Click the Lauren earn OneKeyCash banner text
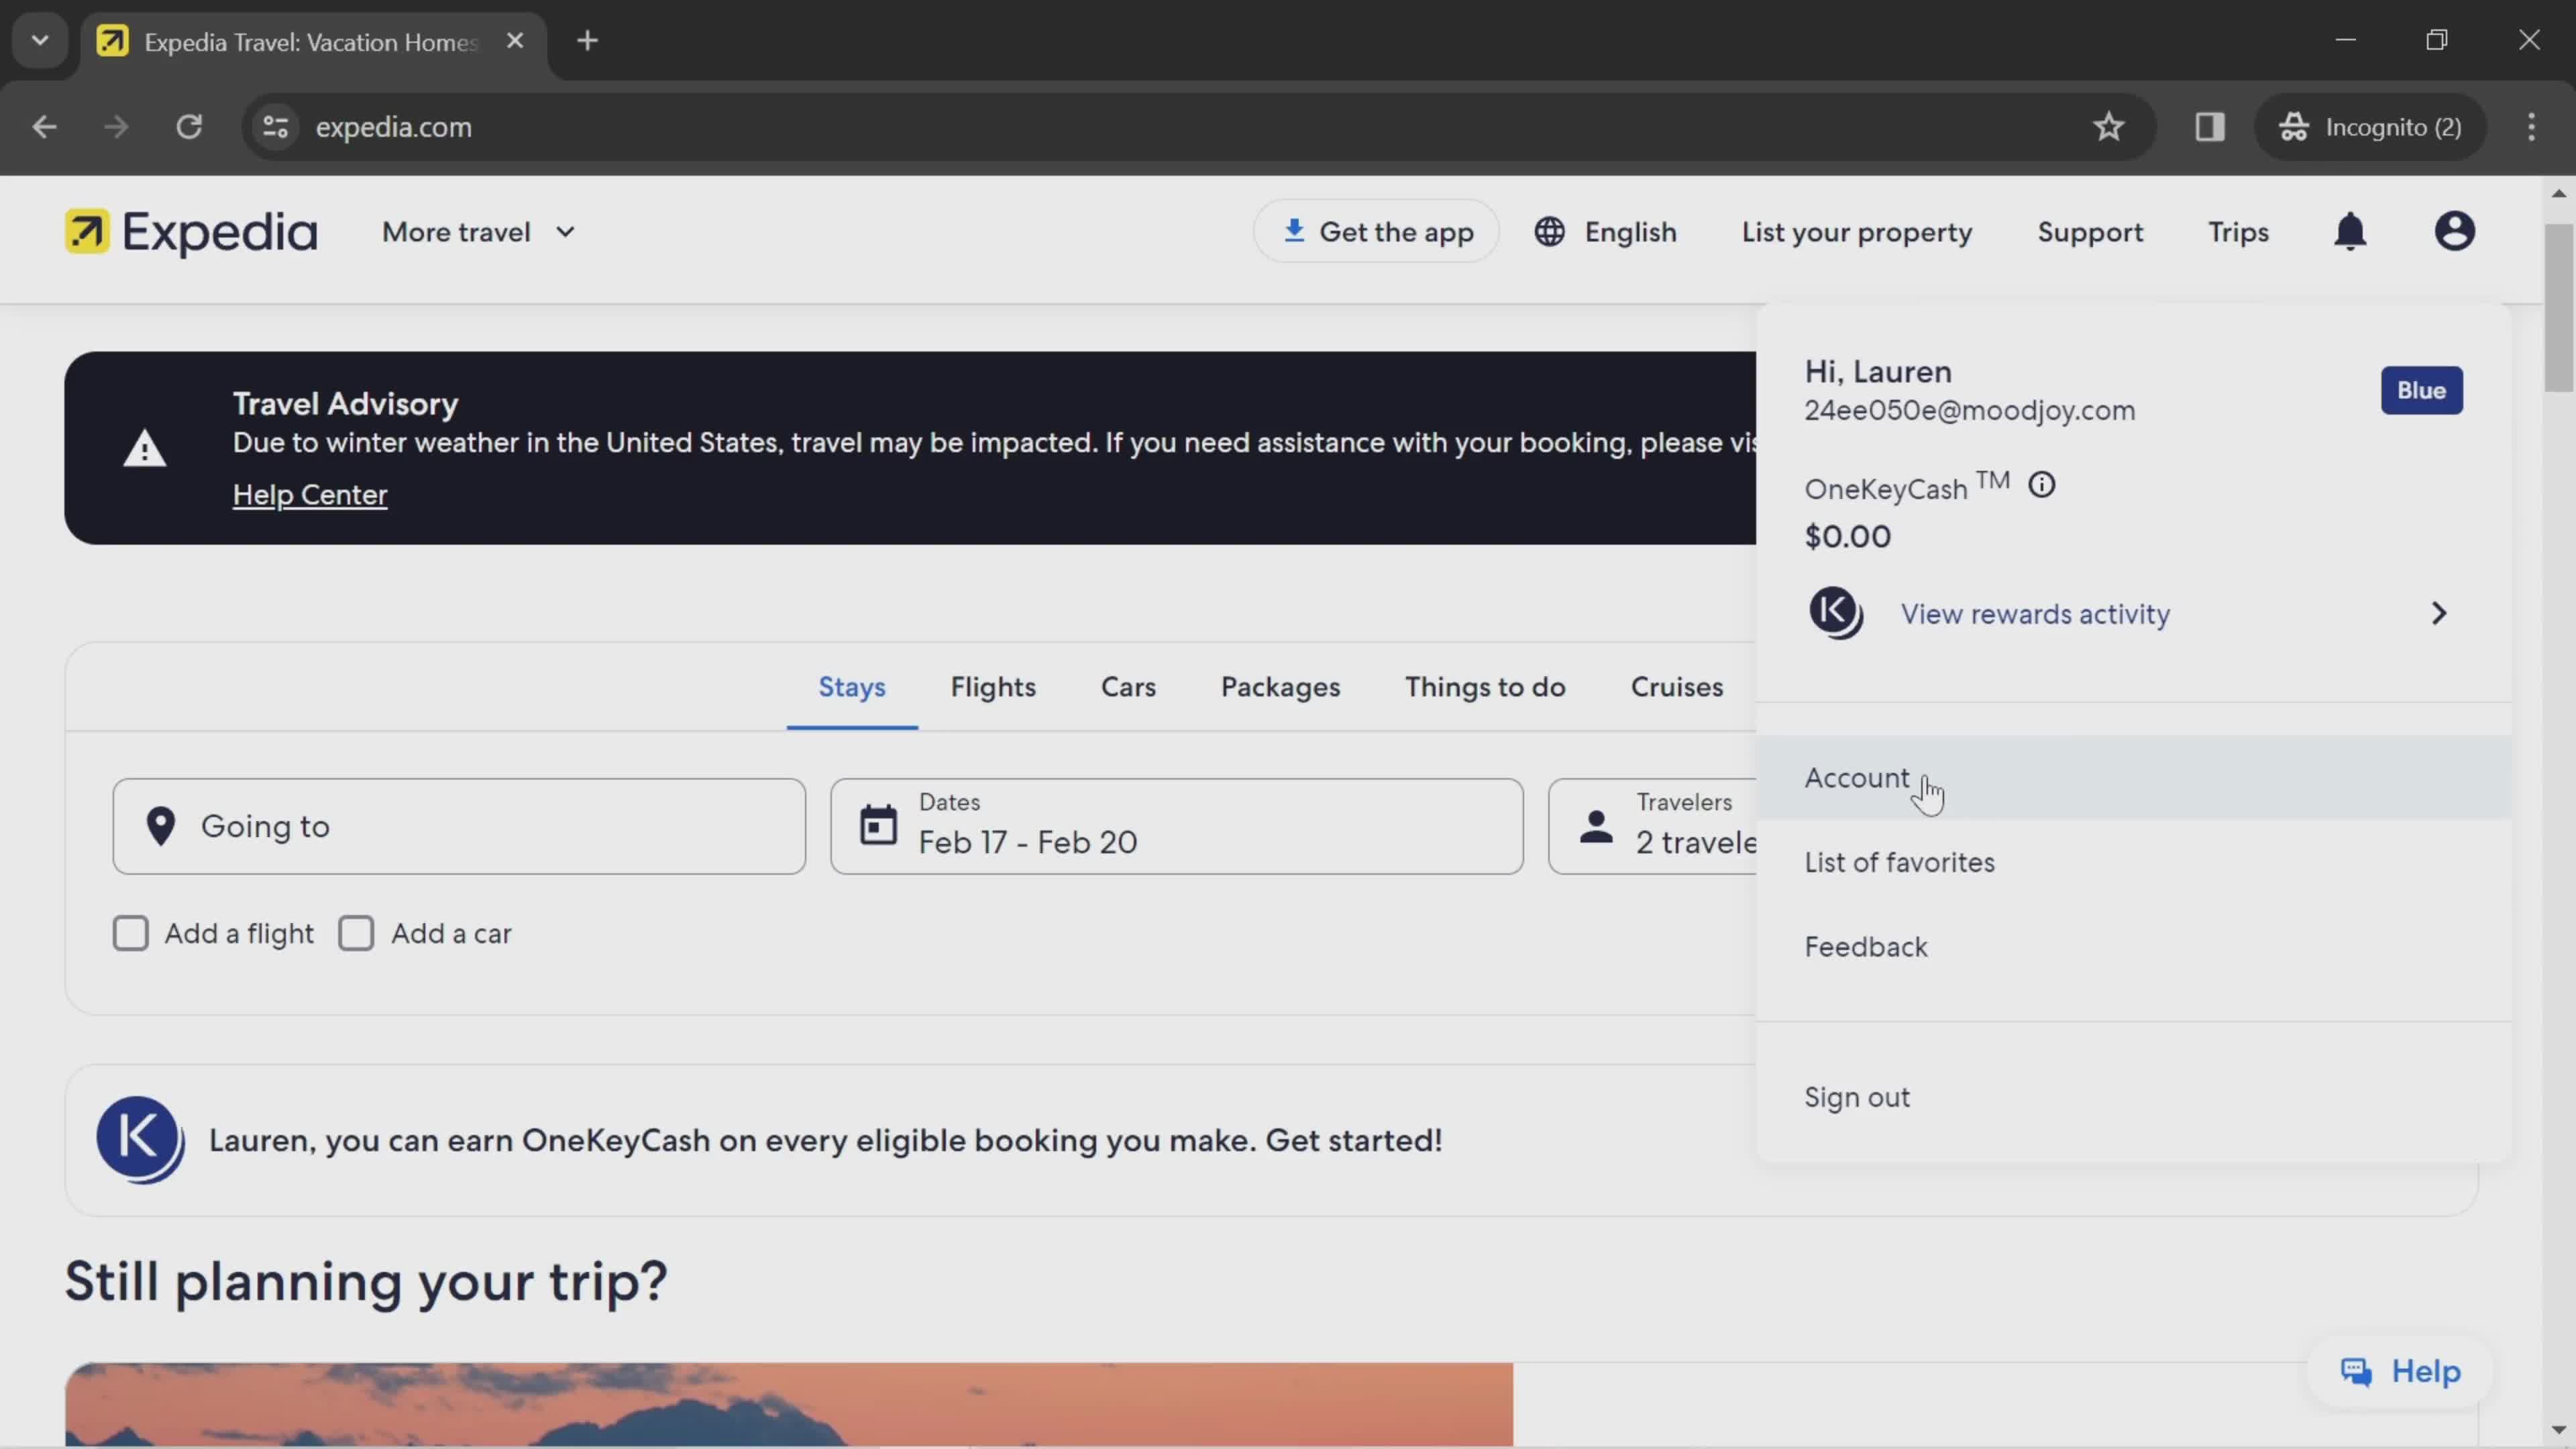Screen dimensions: 2576x1449 [x=825, y=1140]
